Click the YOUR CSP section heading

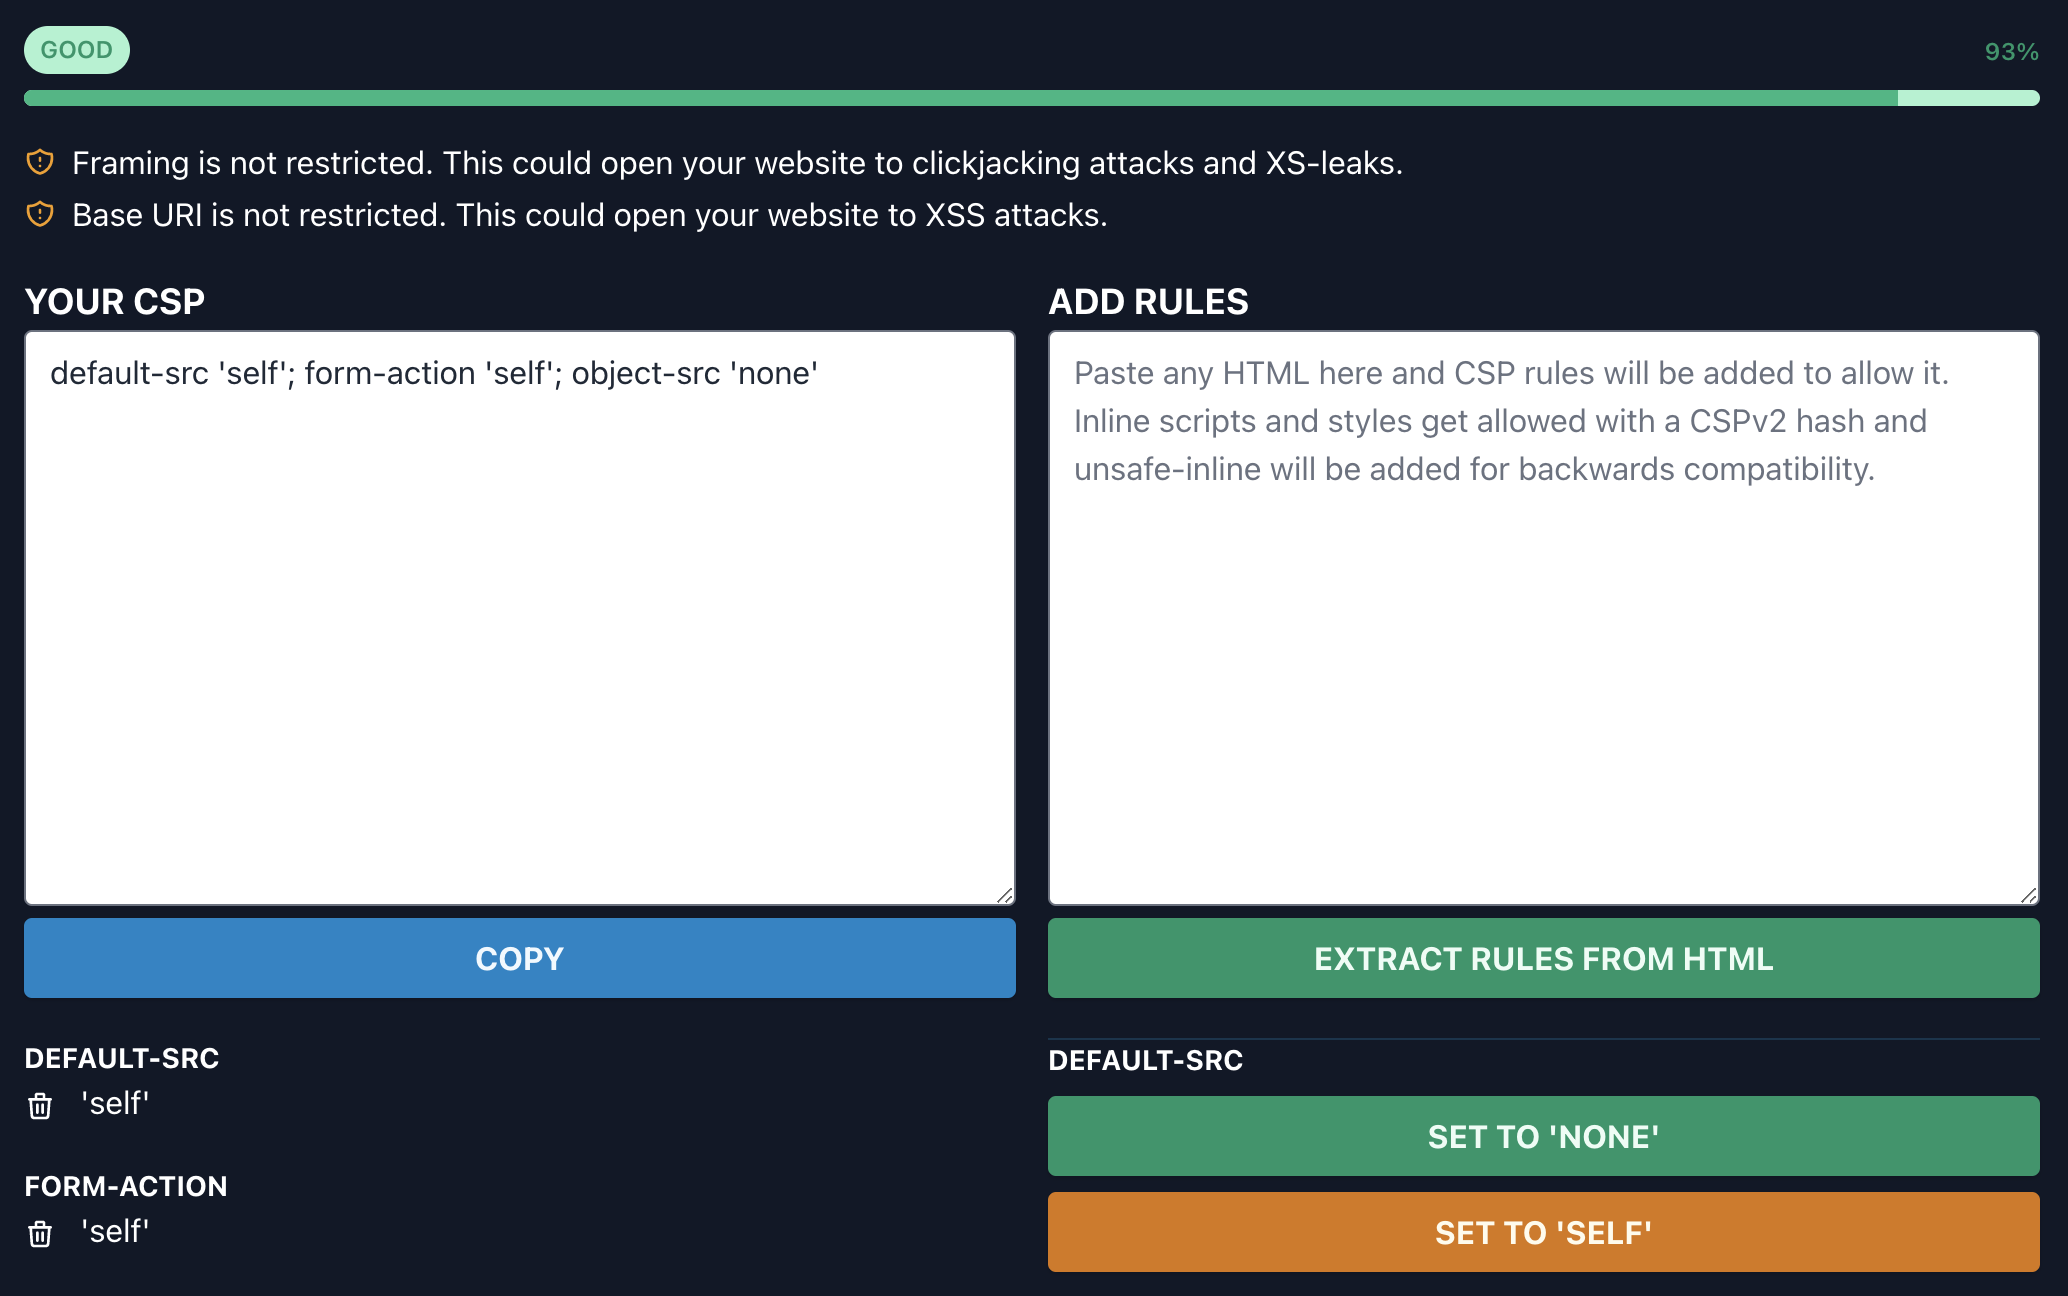(114, 301)
